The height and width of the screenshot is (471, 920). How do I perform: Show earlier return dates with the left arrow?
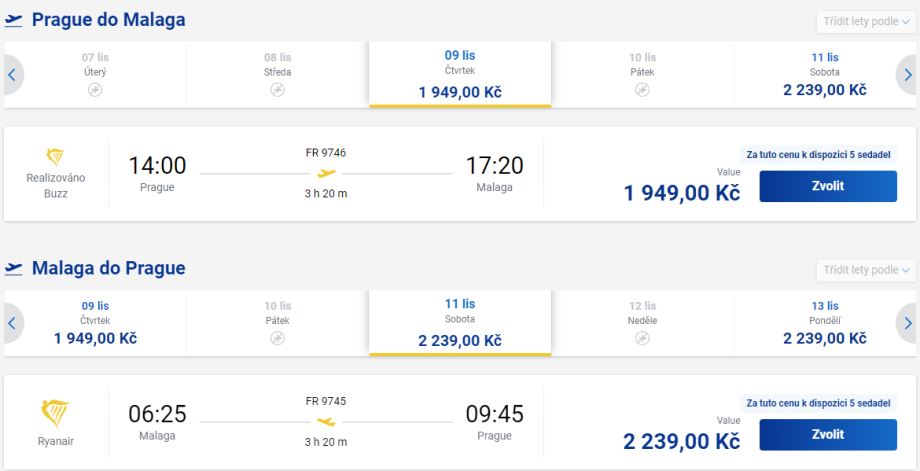(11, 323)
